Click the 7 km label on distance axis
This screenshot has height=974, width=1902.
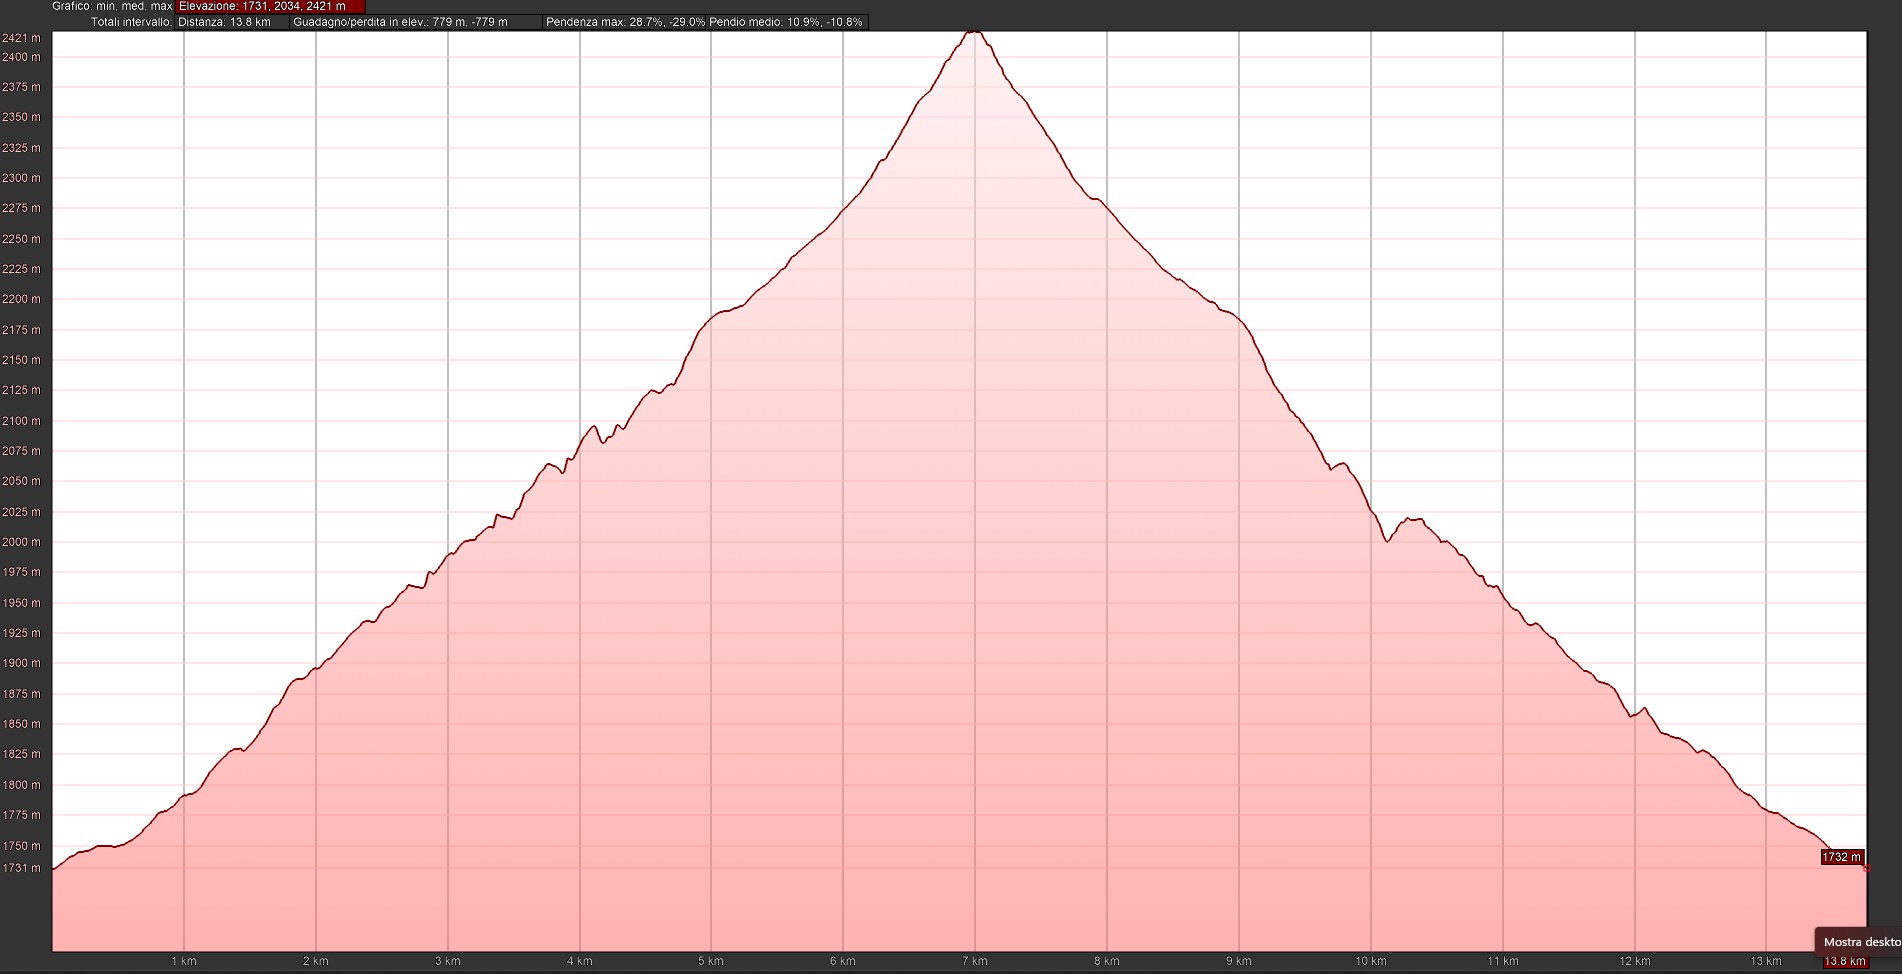[975, 962]
